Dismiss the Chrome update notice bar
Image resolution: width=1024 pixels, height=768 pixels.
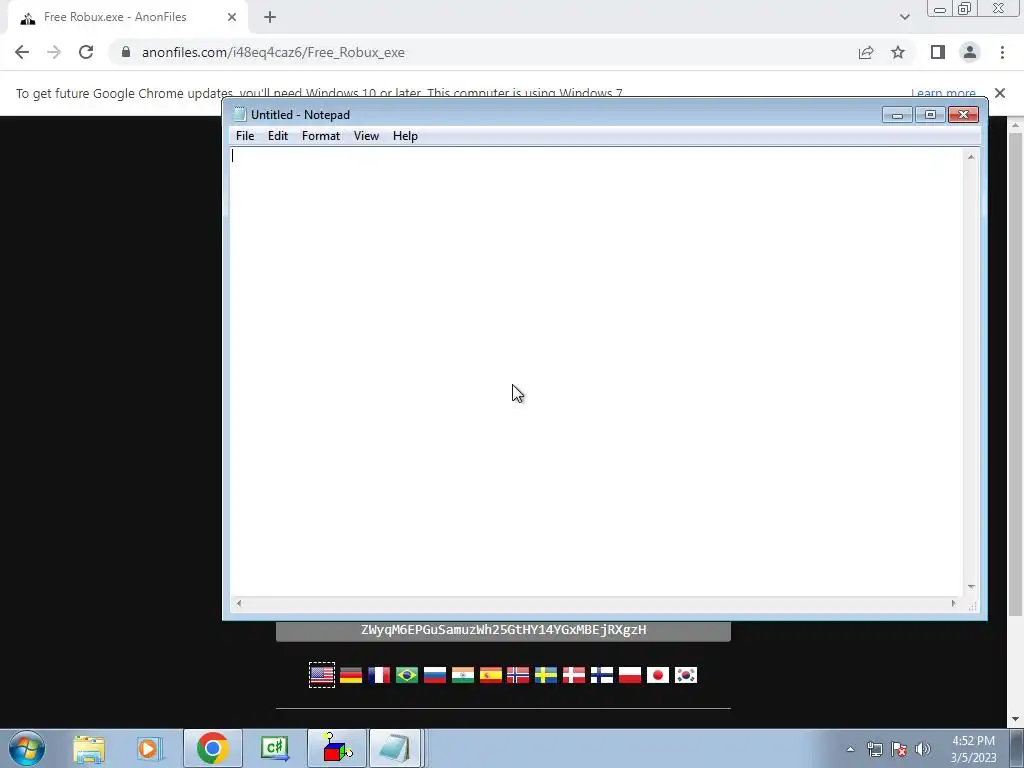pos(1000,93)
